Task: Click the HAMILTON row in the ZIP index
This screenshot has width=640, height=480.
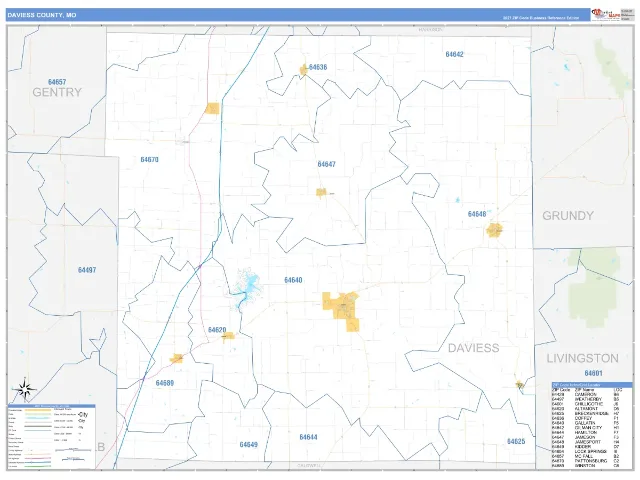Action: pos(586,432)
